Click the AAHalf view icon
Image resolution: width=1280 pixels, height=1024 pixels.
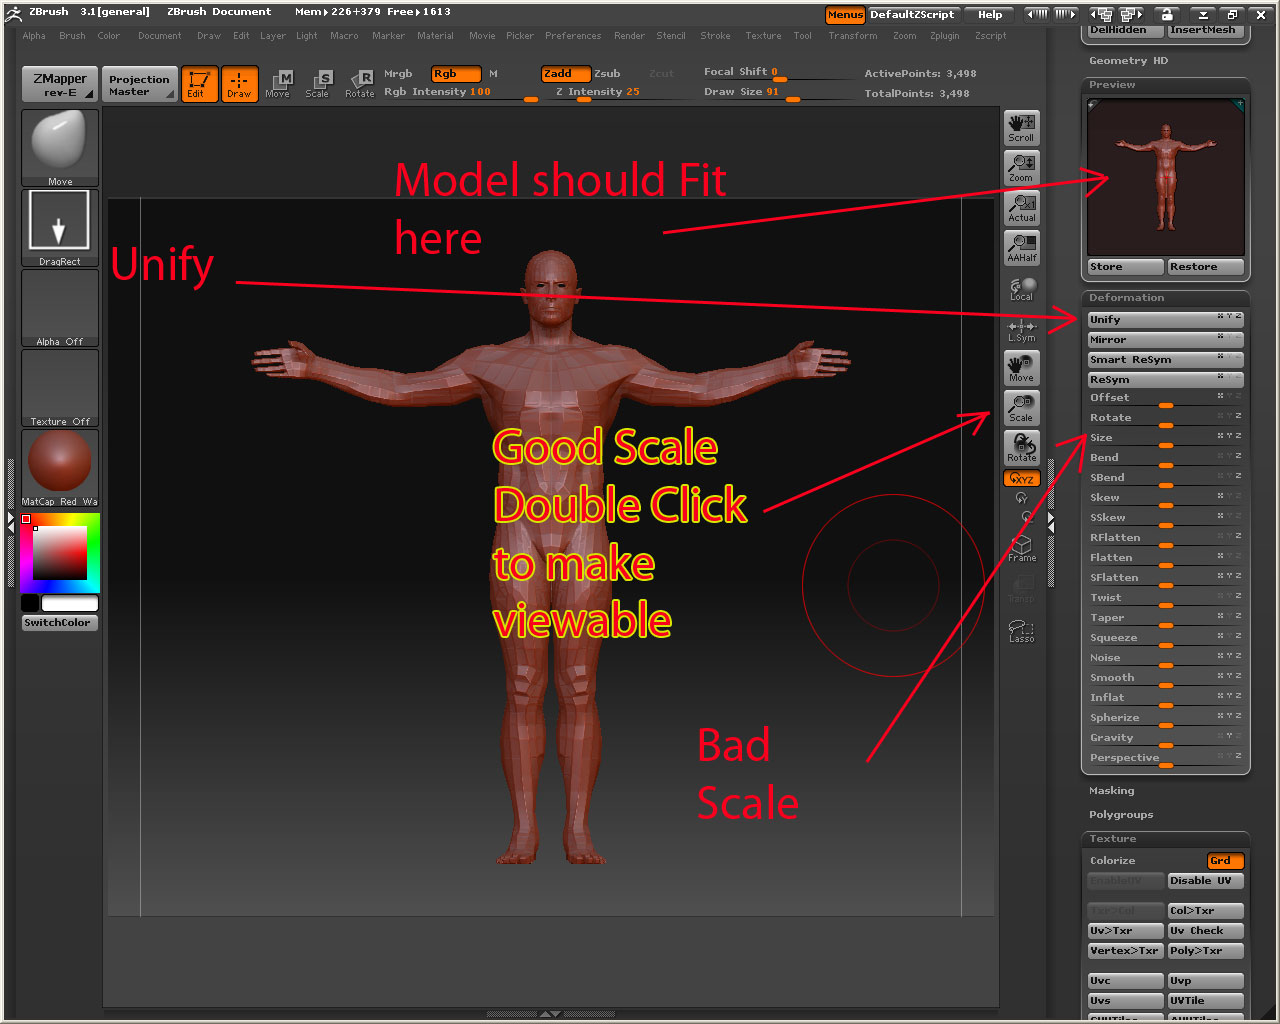1021,247
